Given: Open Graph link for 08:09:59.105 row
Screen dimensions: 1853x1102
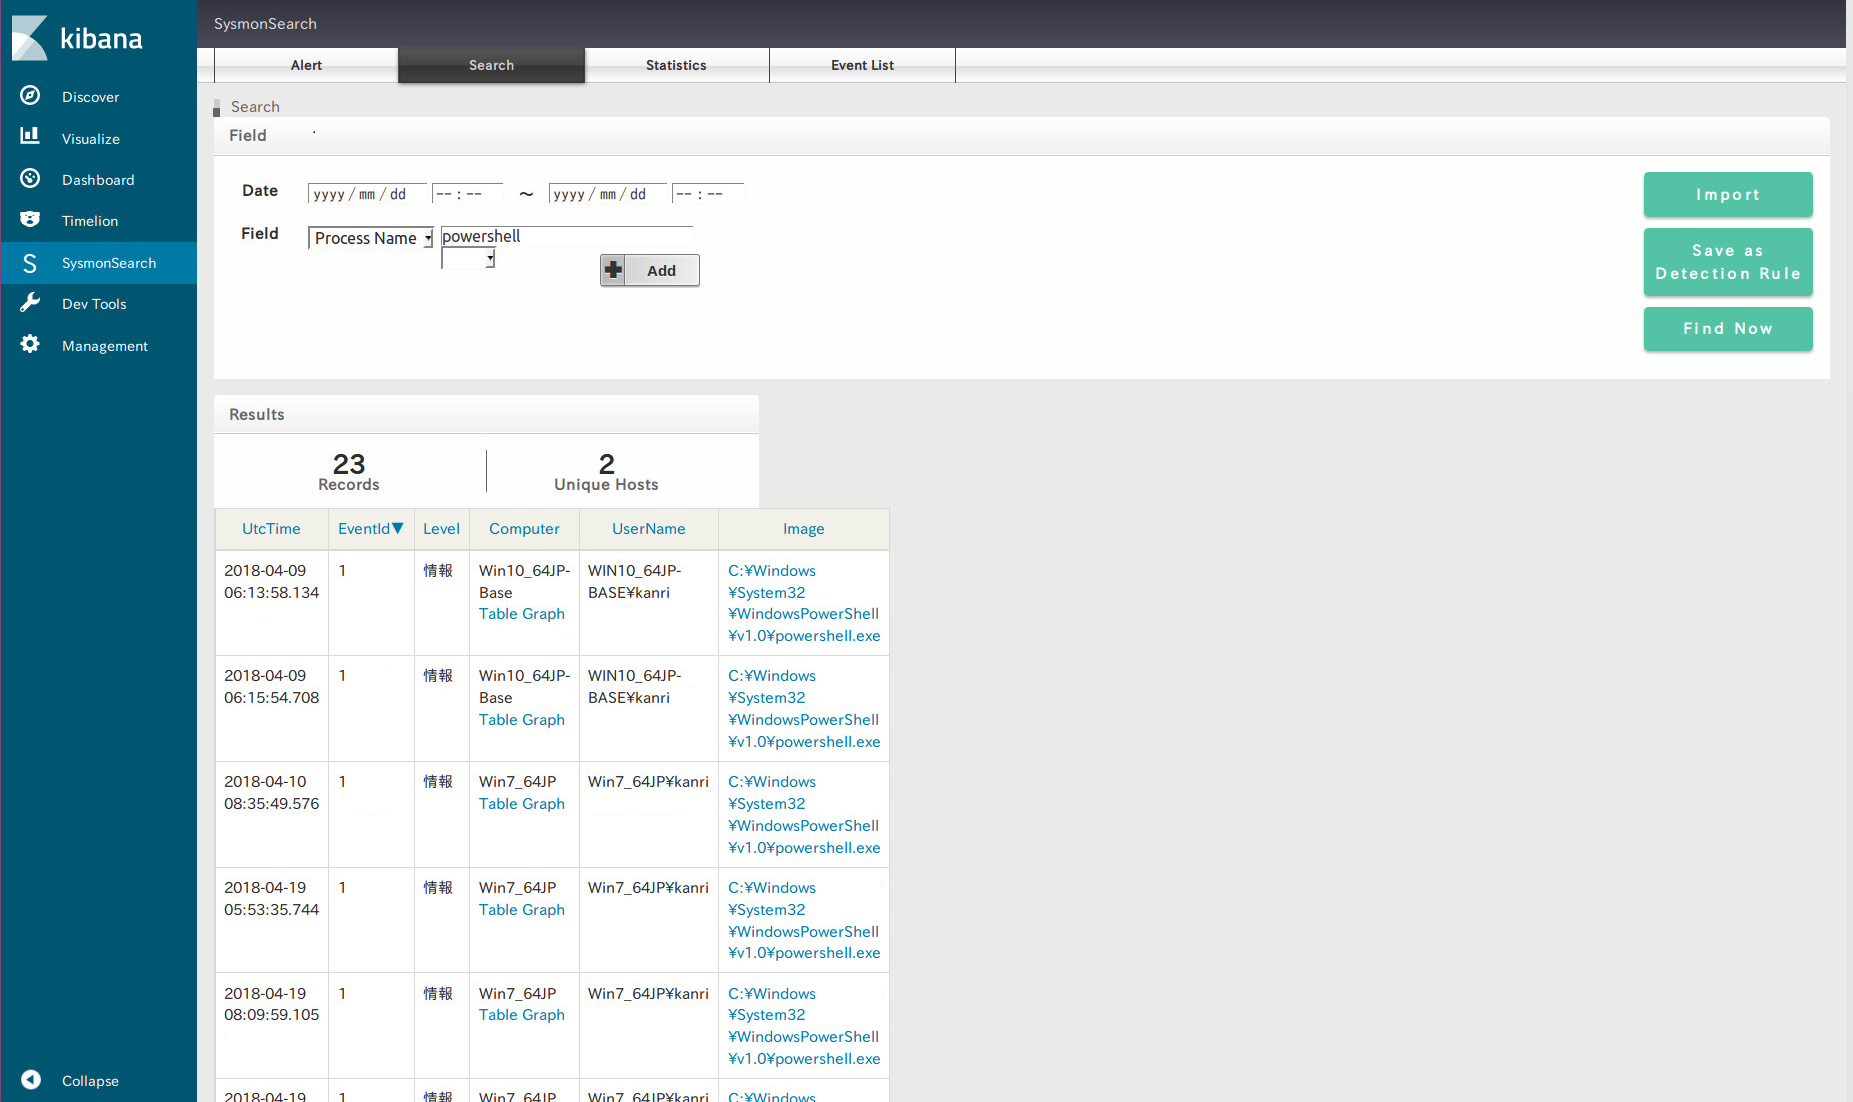Looking at the screenshot, I should coord(543,1015).
